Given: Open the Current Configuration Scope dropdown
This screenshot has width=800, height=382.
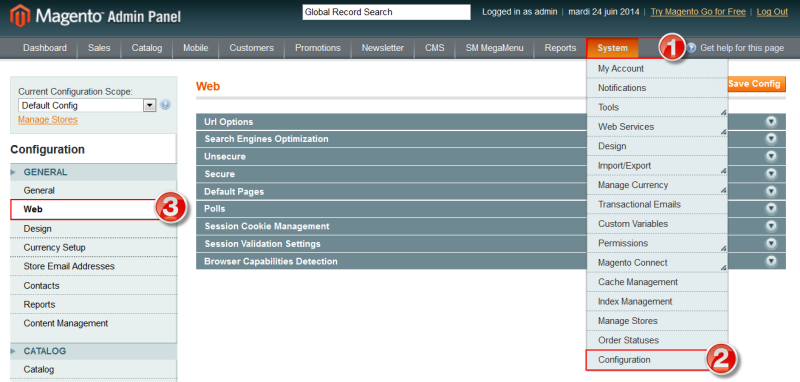Looking at the screenshot, I should click(x=87, y=106).
